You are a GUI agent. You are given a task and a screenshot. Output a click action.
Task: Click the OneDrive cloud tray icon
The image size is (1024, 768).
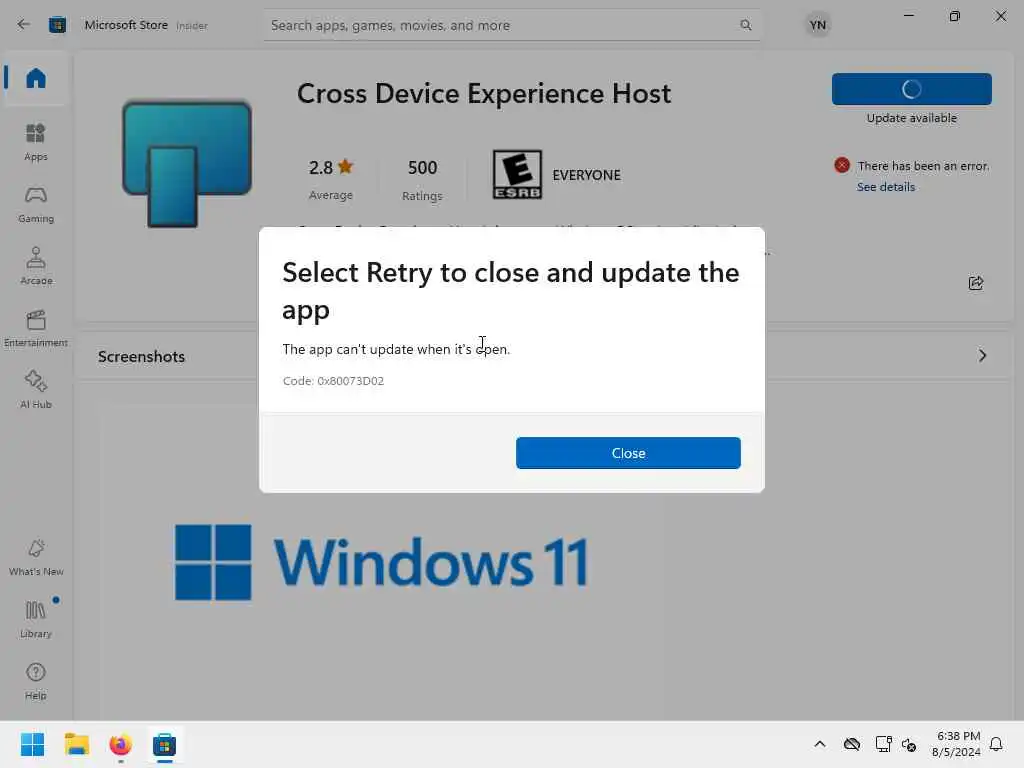coord(852,744)
